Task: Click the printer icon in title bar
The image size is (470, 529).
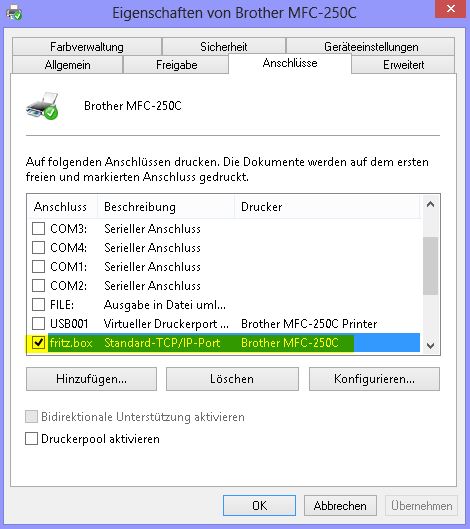Action: coord(14,12)
